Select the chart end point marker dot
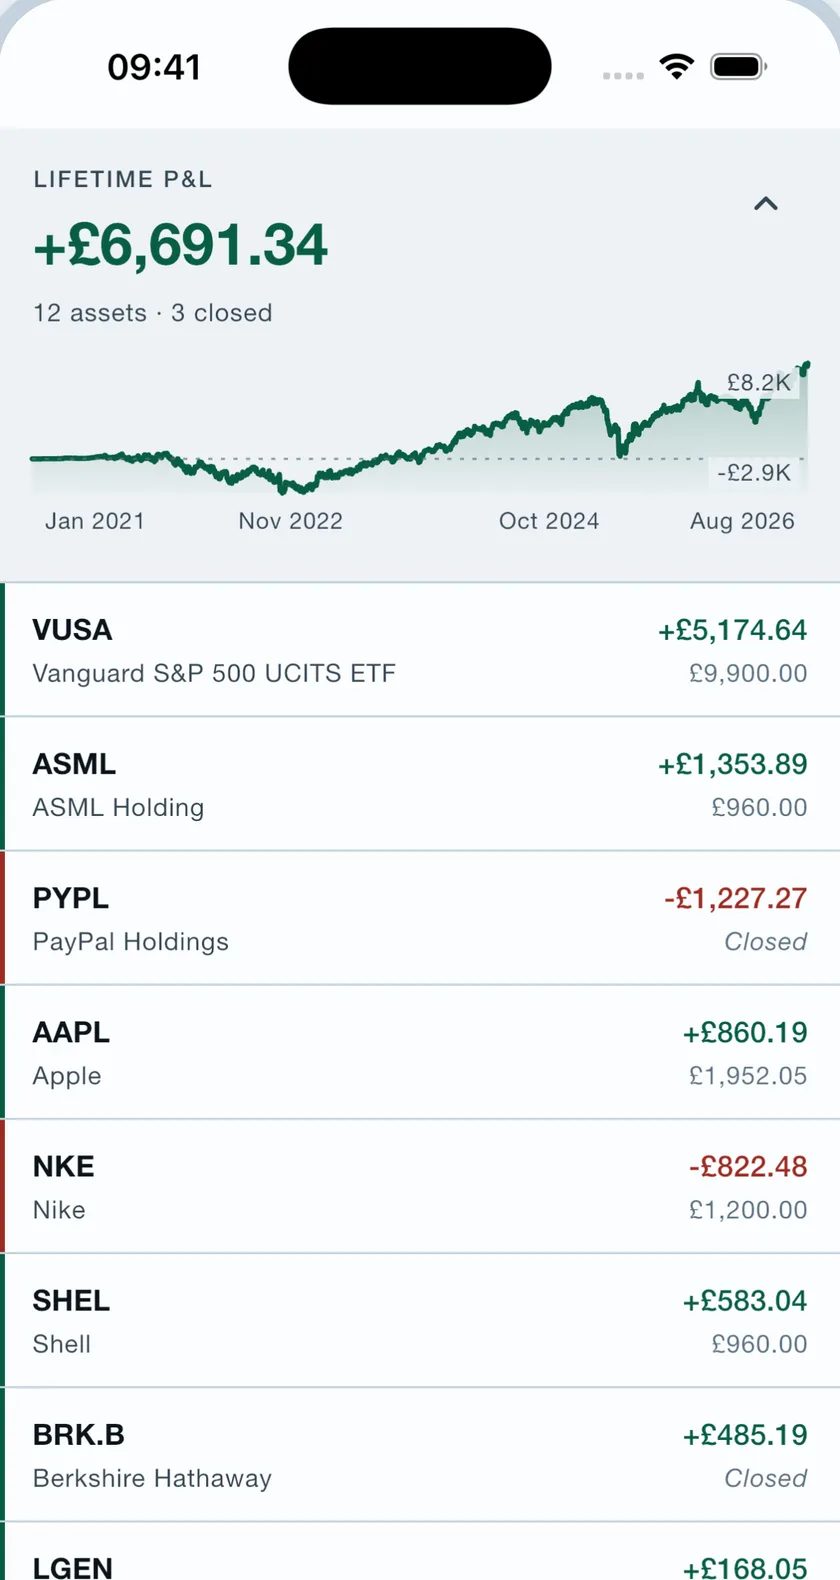Screen dimensions: 840x1580 (x=806, y=366)
